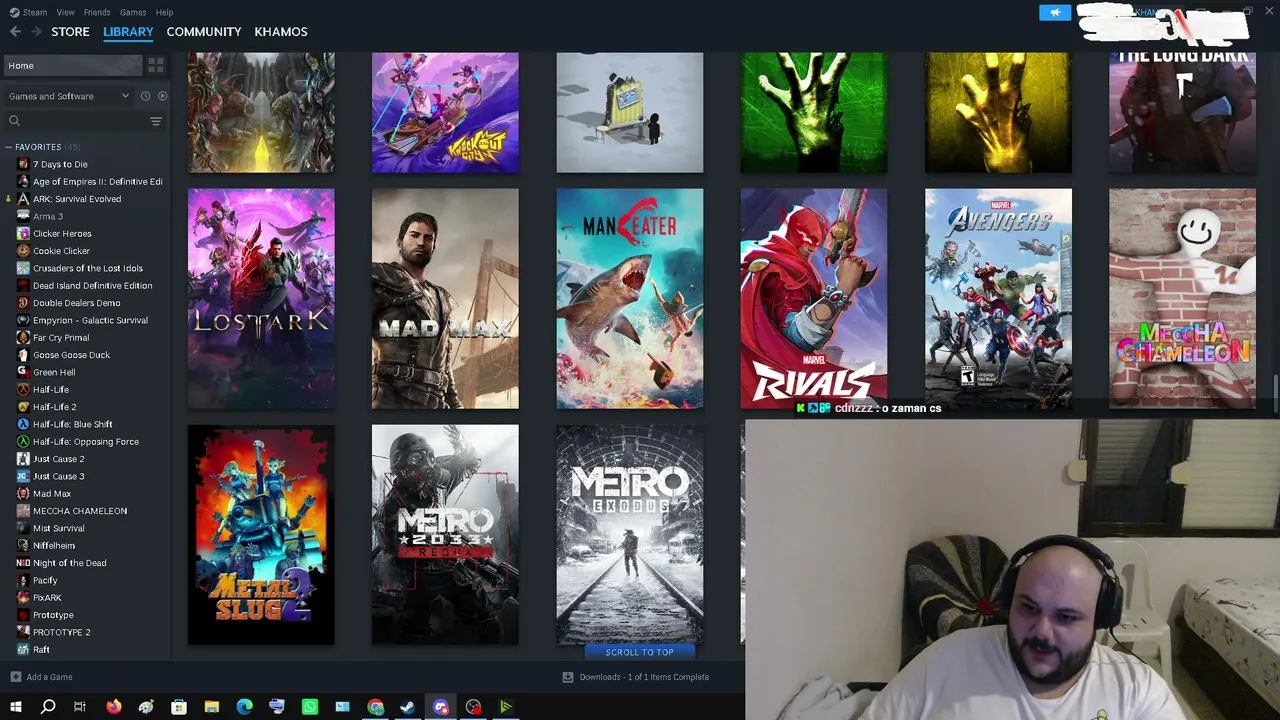Open the Marvel's Avengers game cover
1280x720 pixels.
(x=998, y=298)
